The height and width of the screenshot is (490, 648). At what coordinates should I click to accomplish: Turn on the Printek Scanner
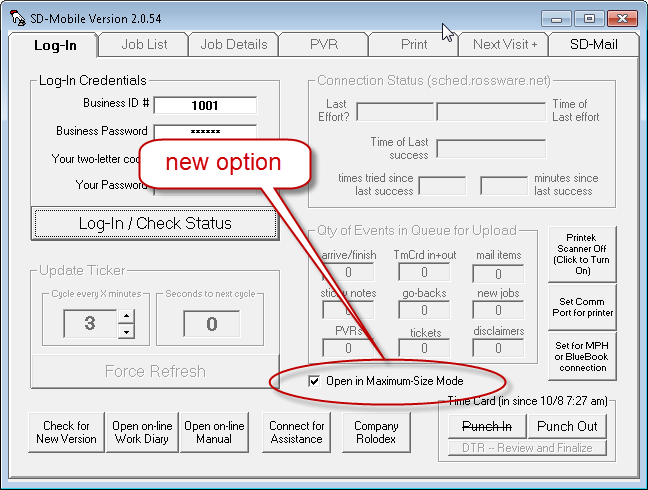coord(582,254)
